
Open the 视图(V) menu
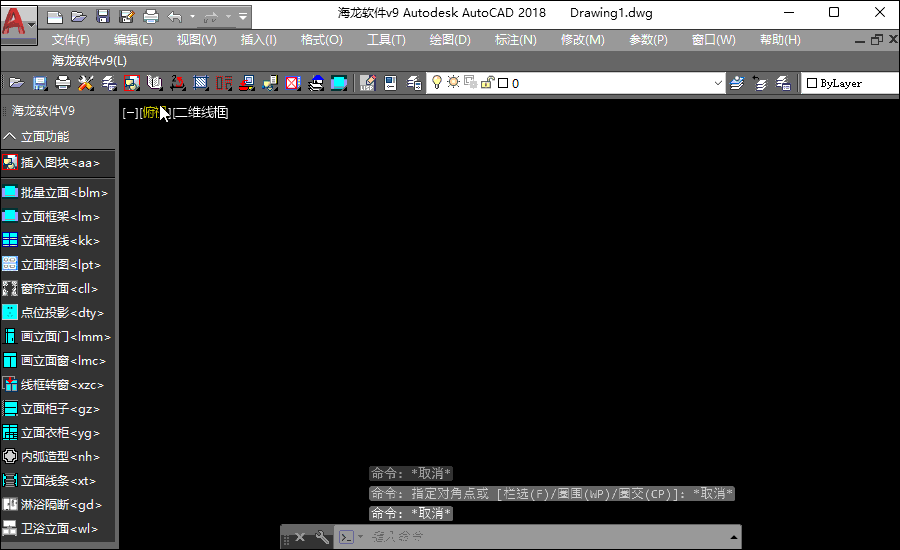point(196,40)
